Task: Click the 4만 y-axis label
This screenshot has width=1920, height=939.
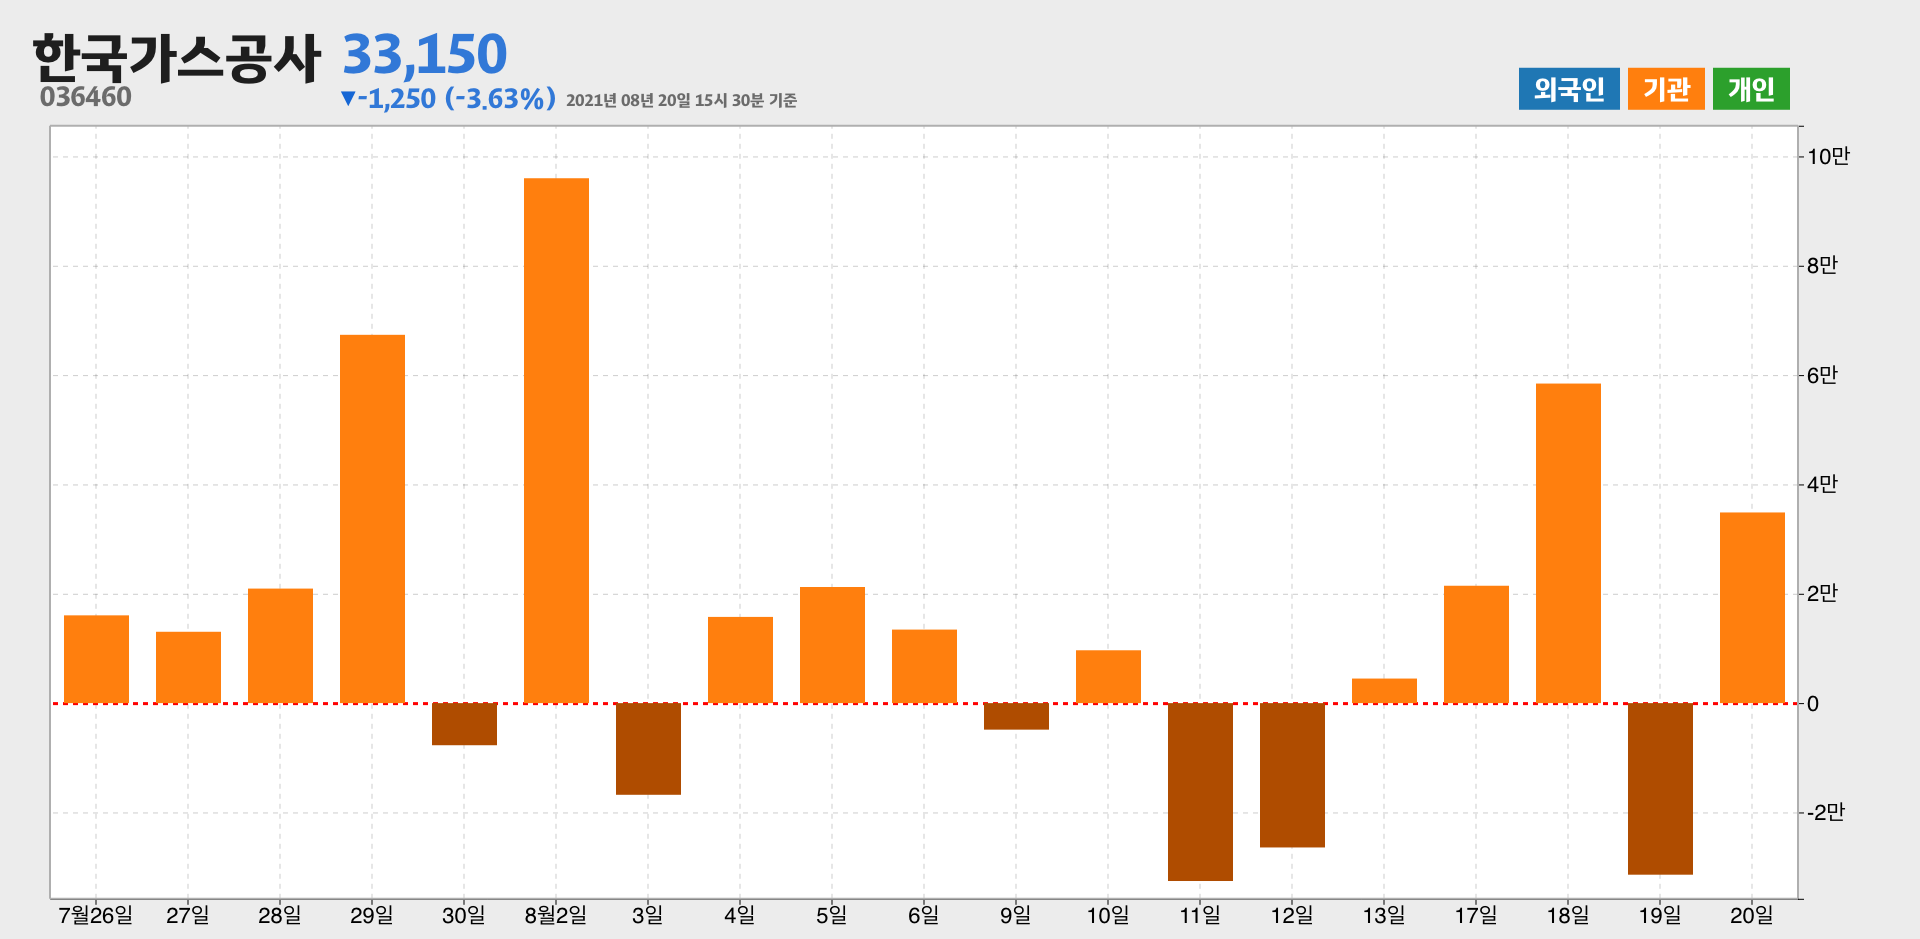Action: [1822, 484]
